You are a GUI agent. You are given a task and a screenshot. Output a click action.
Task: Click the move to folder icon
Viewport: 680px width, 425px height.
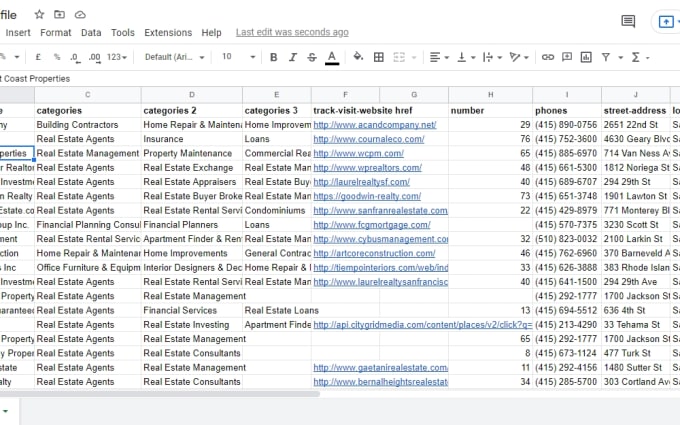[59, 15]
